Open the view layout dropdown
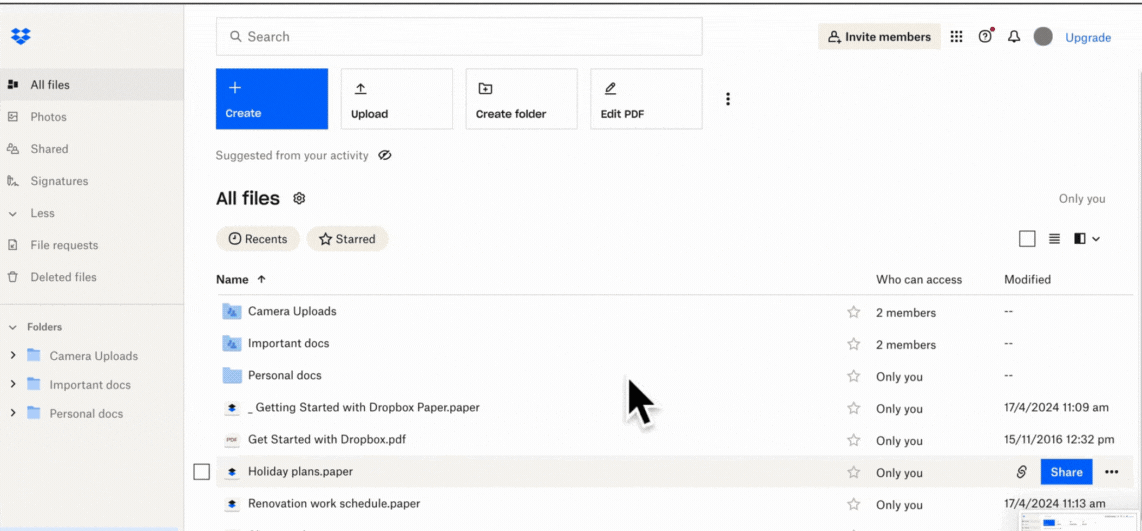The width and height of the screenshot is (1142, 531). pos(1087,239)
